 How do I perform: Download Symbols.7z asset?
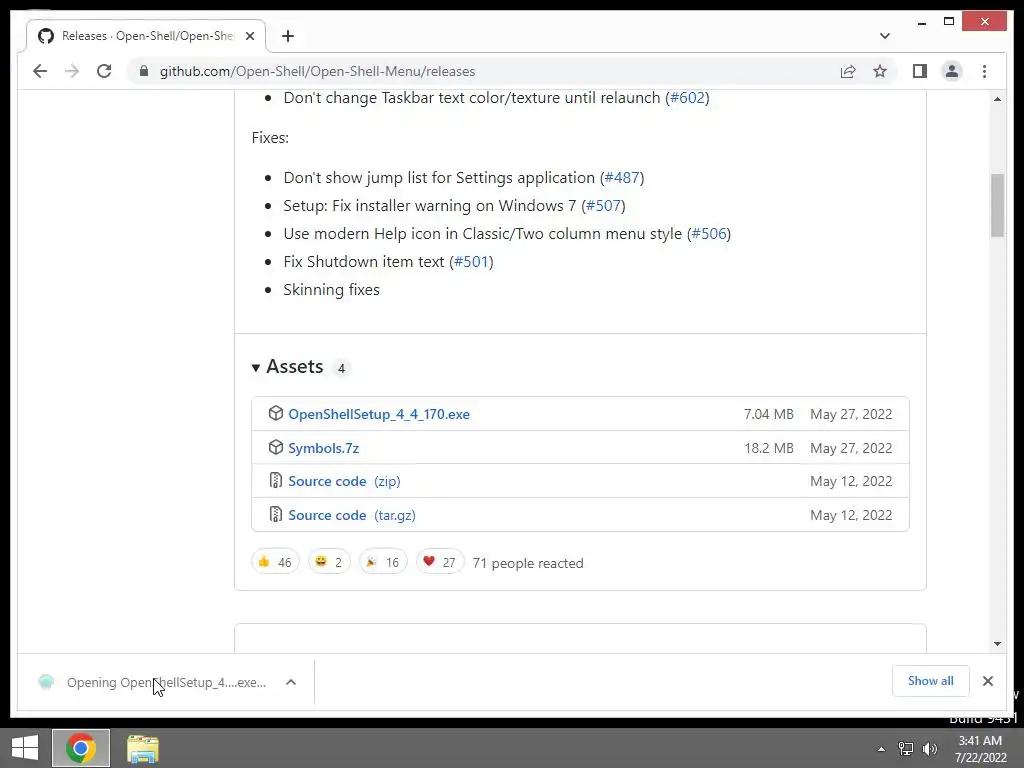coord(323,448)
